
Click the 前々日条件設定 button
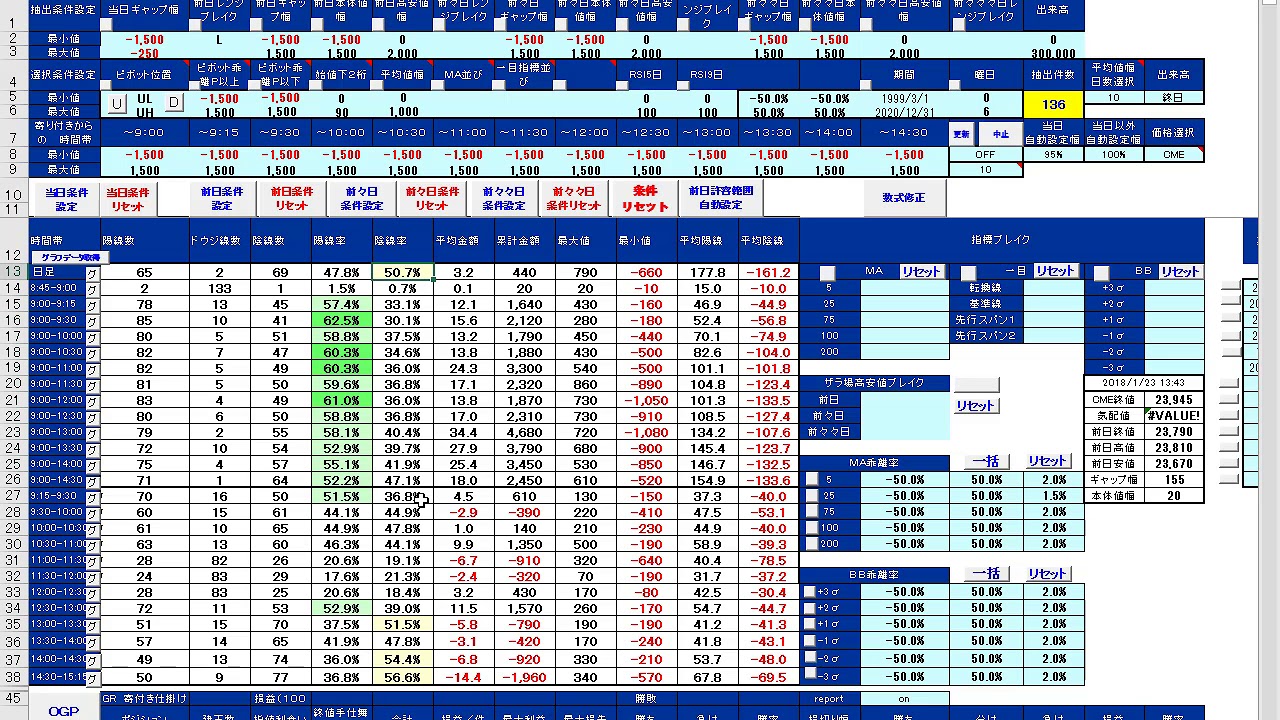361,198
